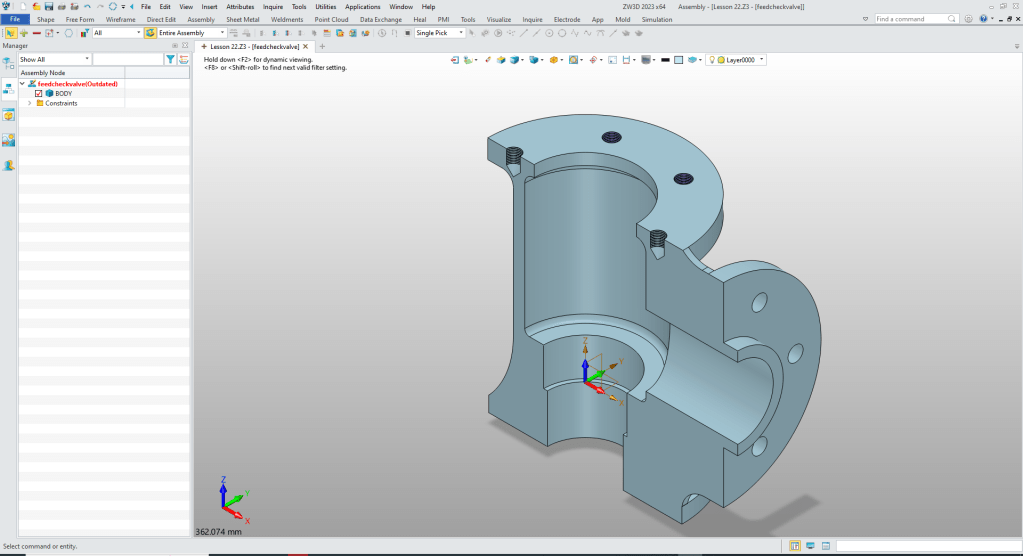The height and width of the screenshot is (556, 1023).
Task: Add a new document tab with plus
Action: click(x=322, y=46)
